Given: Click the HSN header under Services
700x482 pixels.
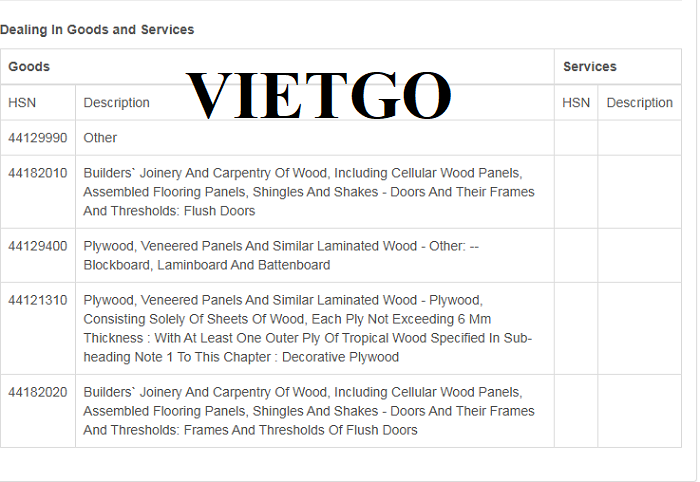Looking at the screenshot, I should (x=576, y=103).
